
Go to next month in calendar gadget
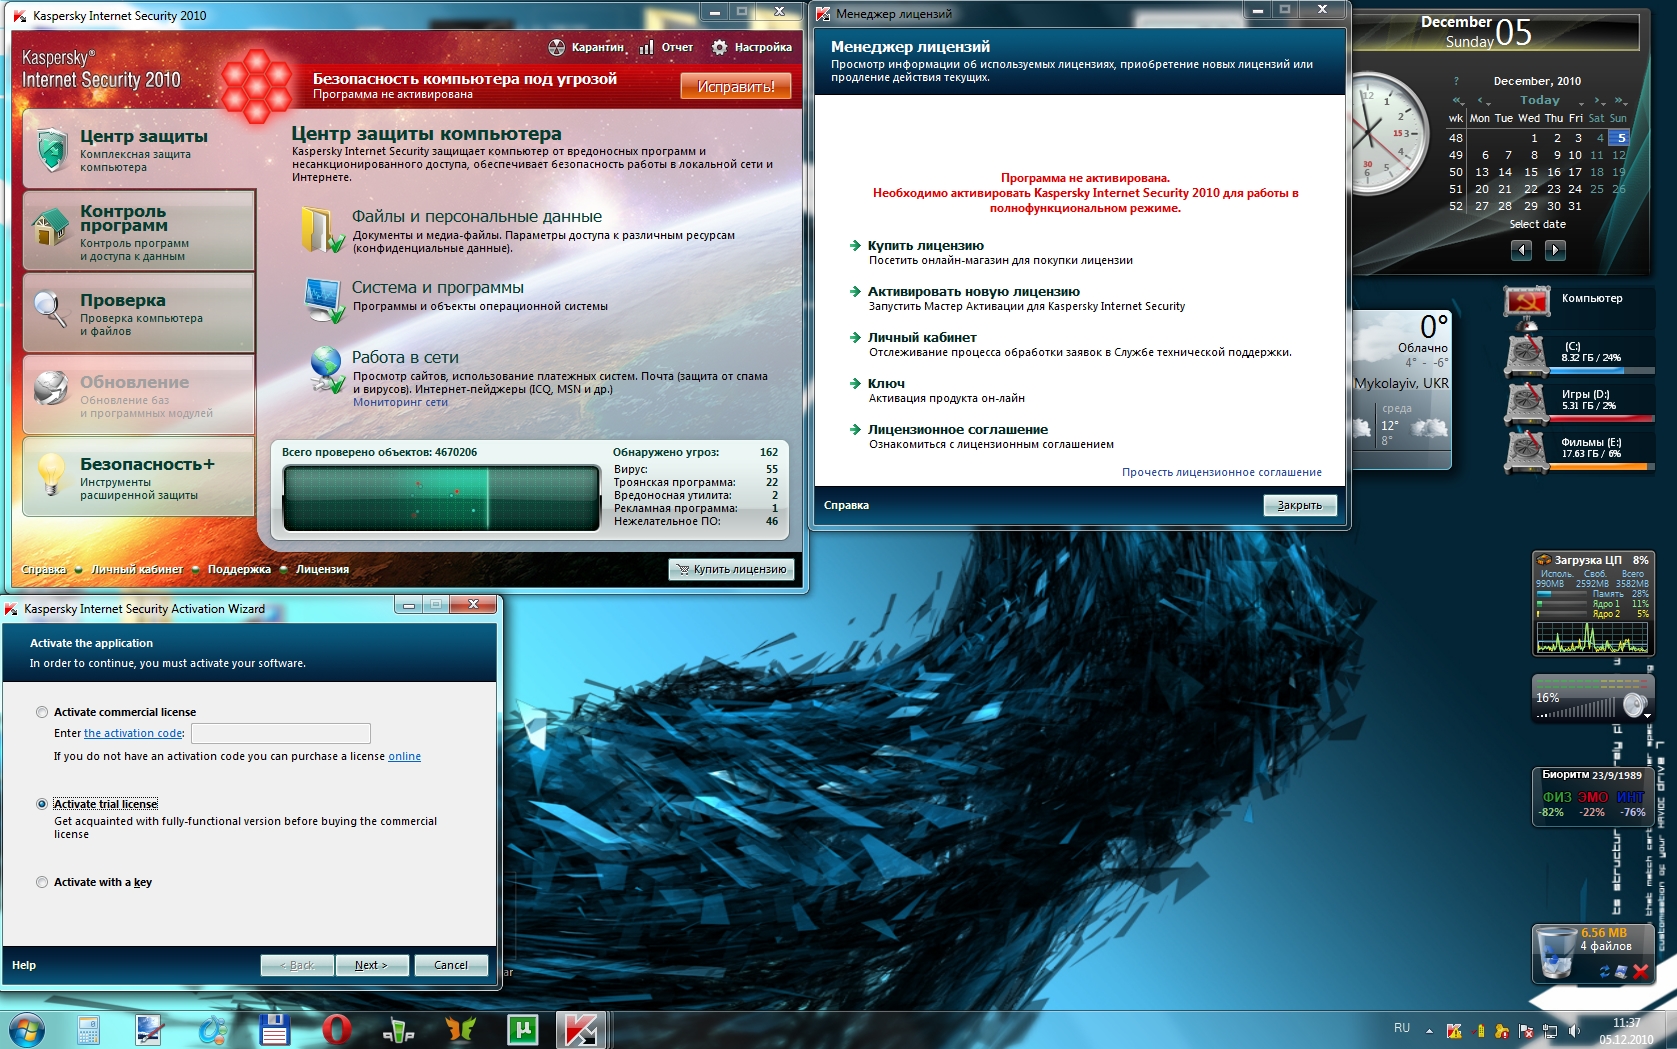point(1555,250)
